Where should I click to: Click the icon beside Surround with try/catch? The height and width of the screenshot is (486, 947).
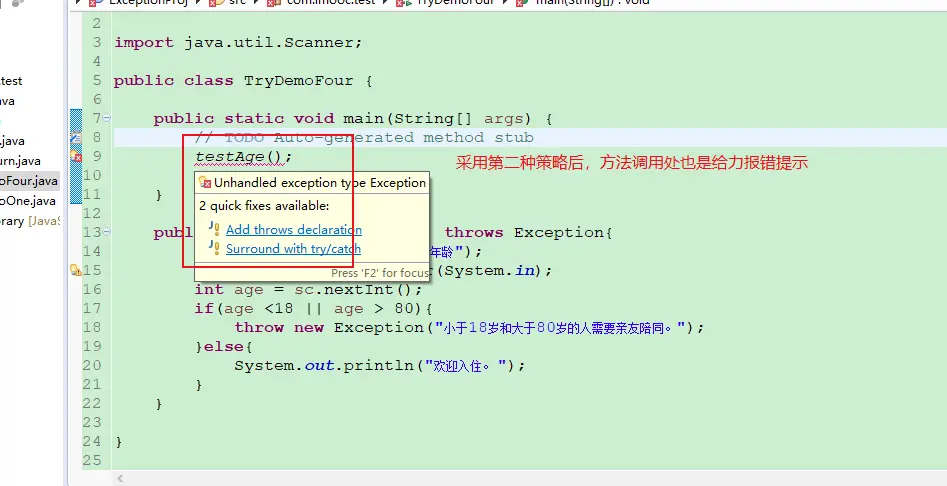[x=214, y=248]
